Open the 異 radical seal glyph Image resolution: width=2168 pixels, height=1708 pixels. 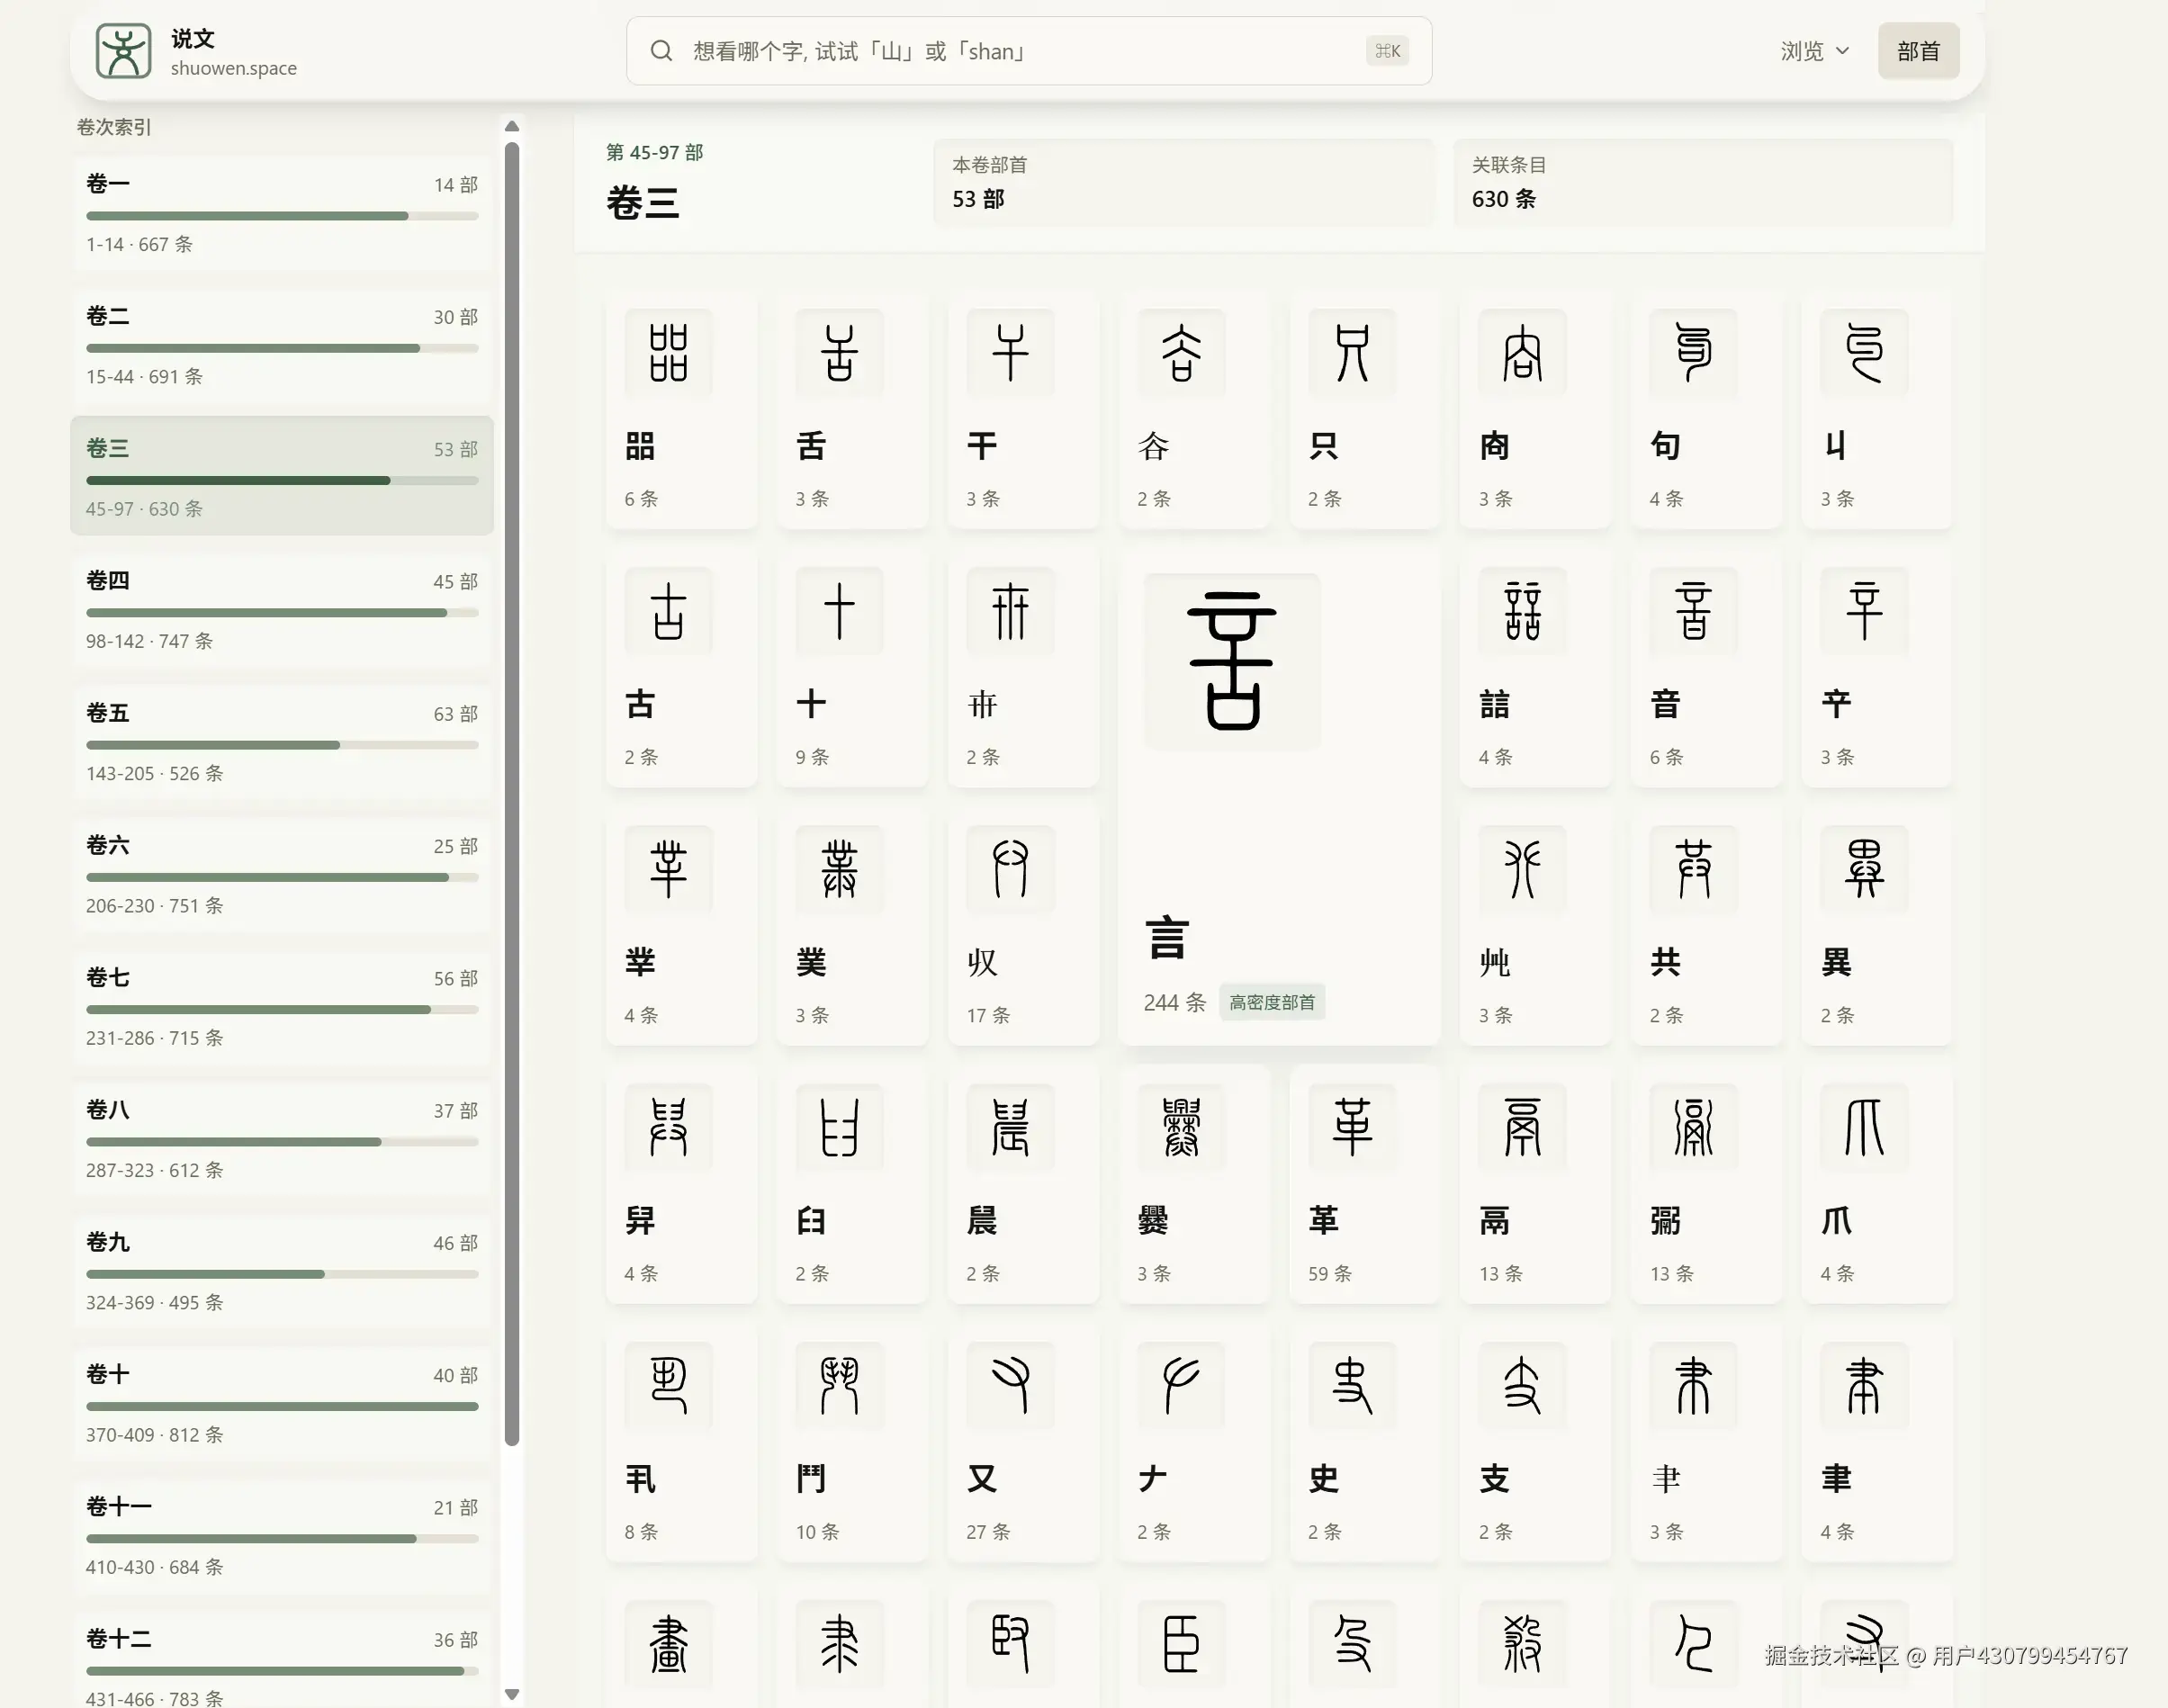(x=1864, y=869)
